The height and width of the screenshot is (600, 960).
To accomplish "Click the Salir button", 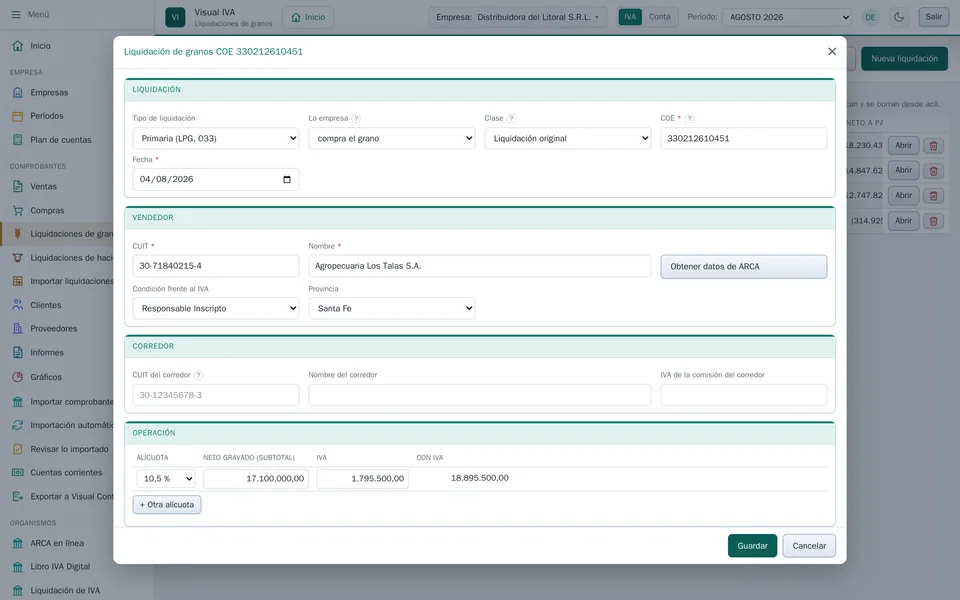I will [x=934, y=17].
